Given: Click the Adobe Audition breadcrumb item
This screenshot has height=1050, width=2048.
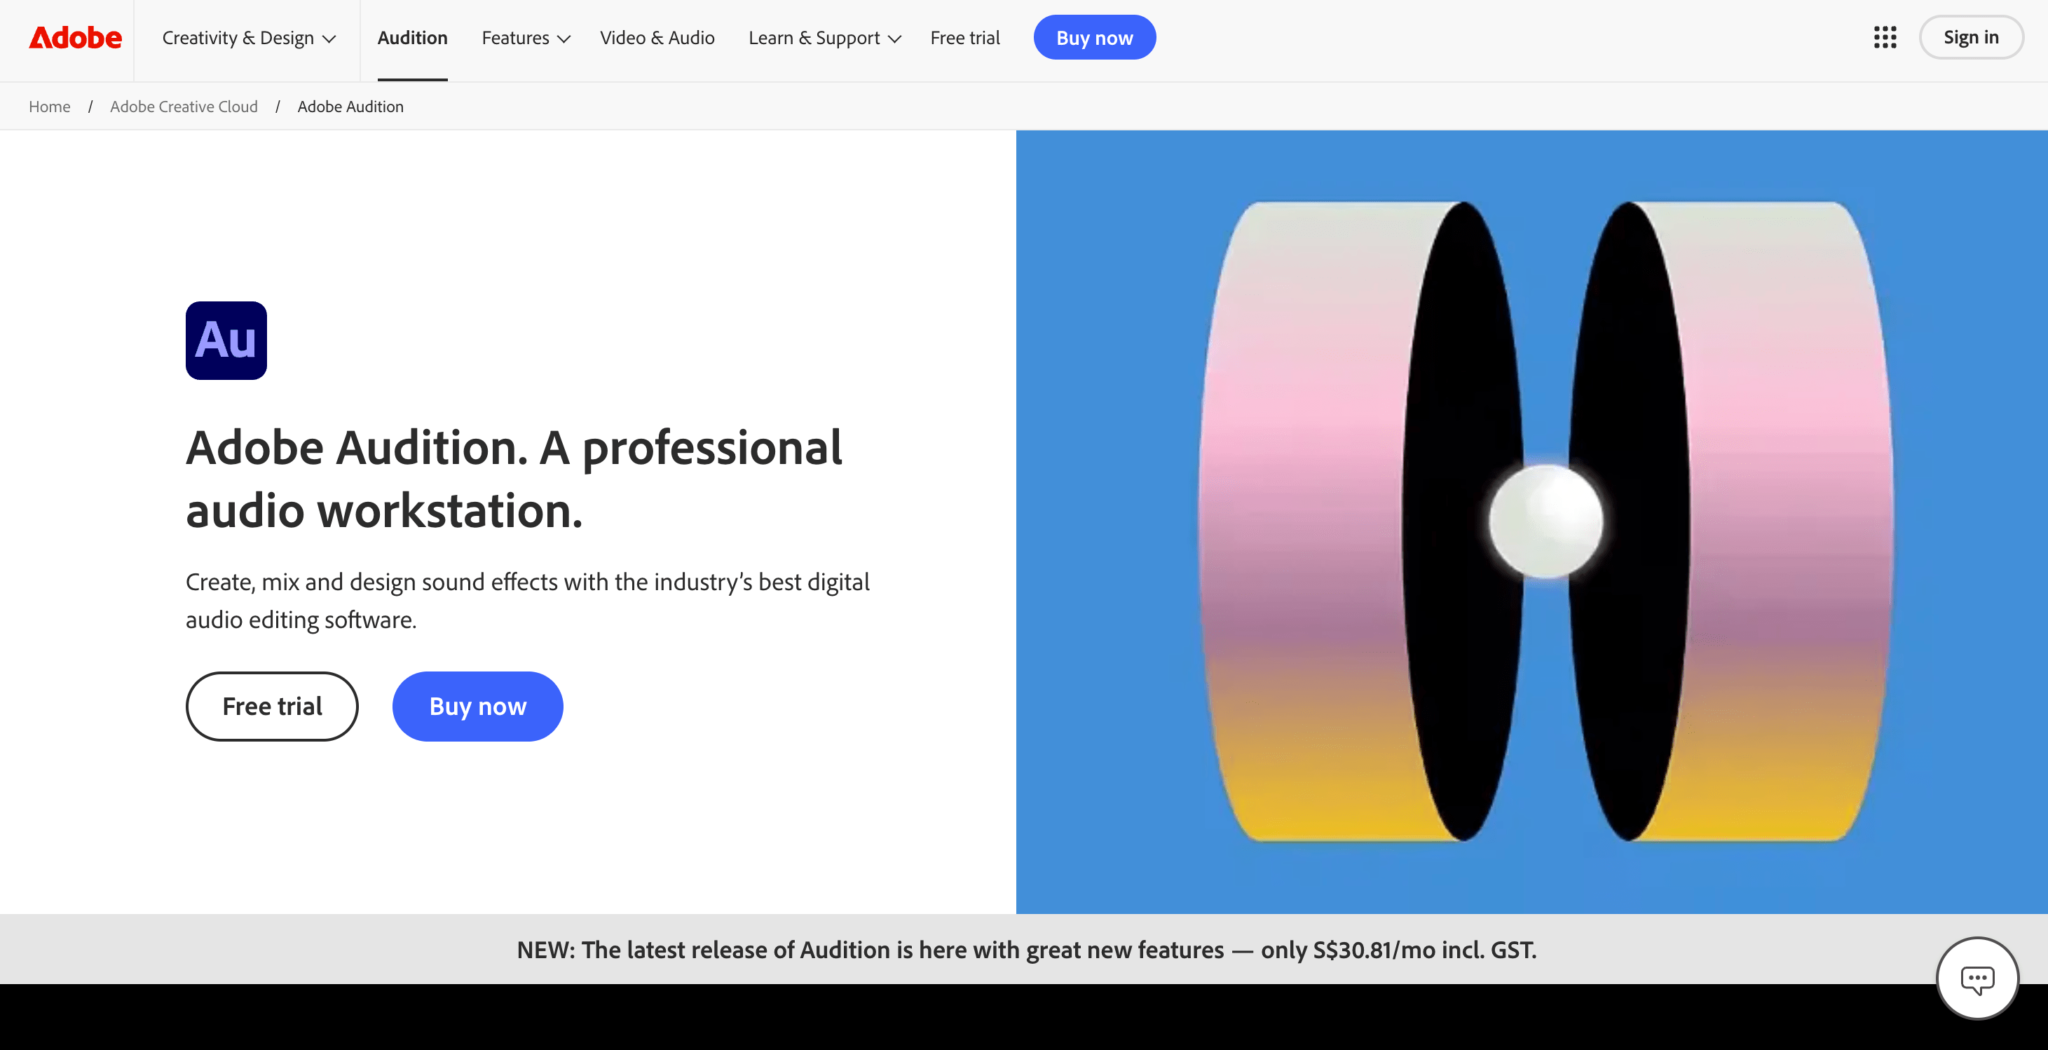Looking at the screenshot, I should coord(350,107).
